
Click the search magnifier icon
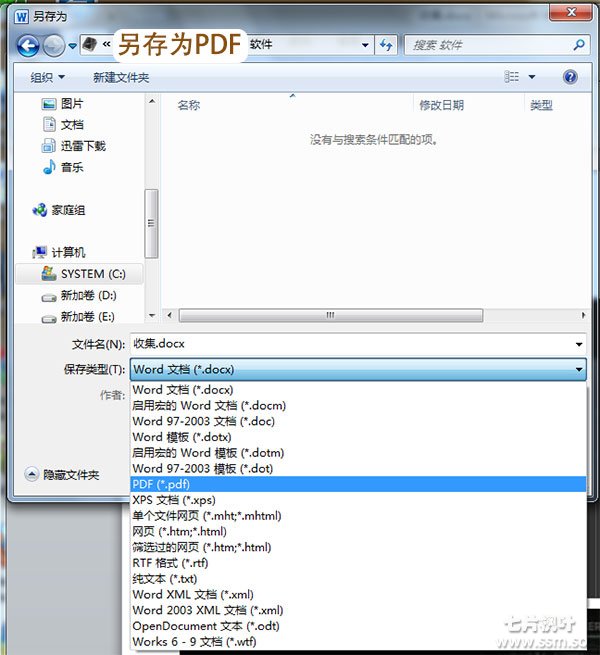[578, 45]
